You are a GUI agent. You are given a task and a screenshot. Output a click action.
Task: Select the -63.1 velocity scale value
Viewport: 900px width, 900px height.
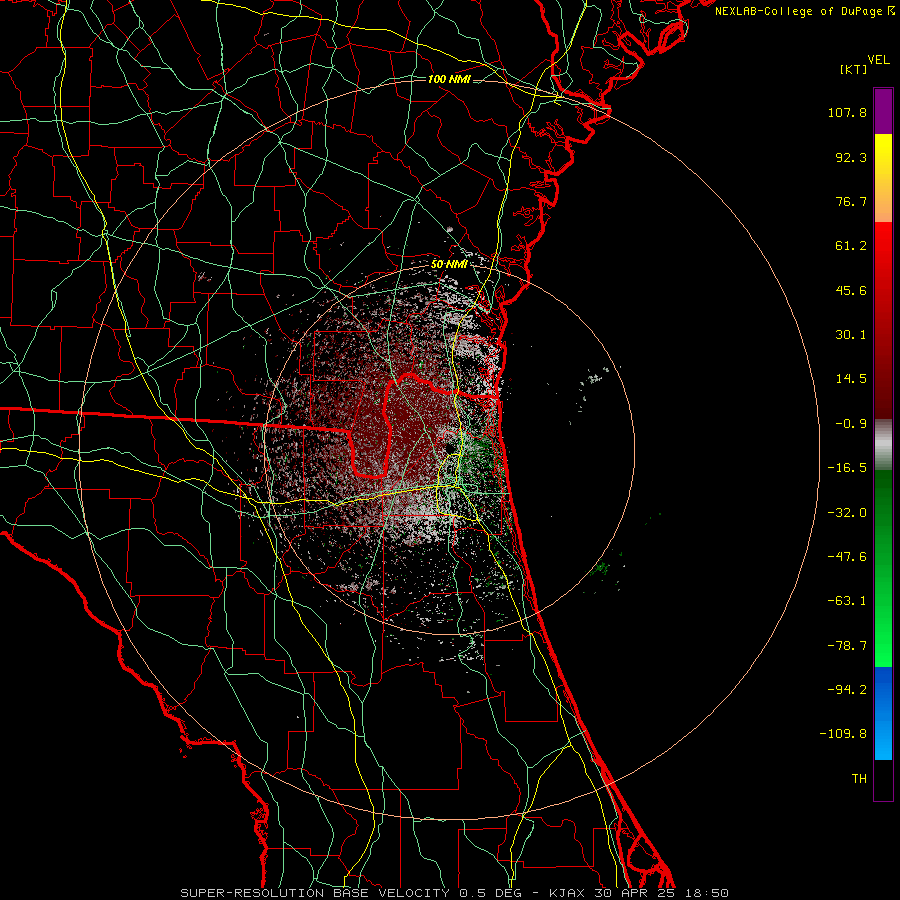click(847, 601)
